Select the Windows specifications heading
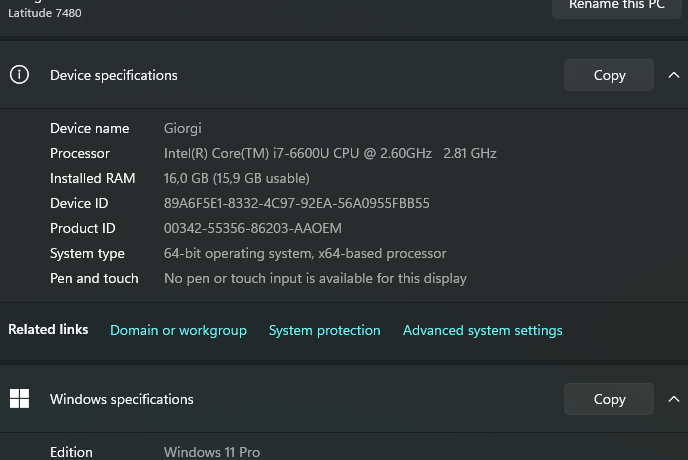 click(122, 399)
